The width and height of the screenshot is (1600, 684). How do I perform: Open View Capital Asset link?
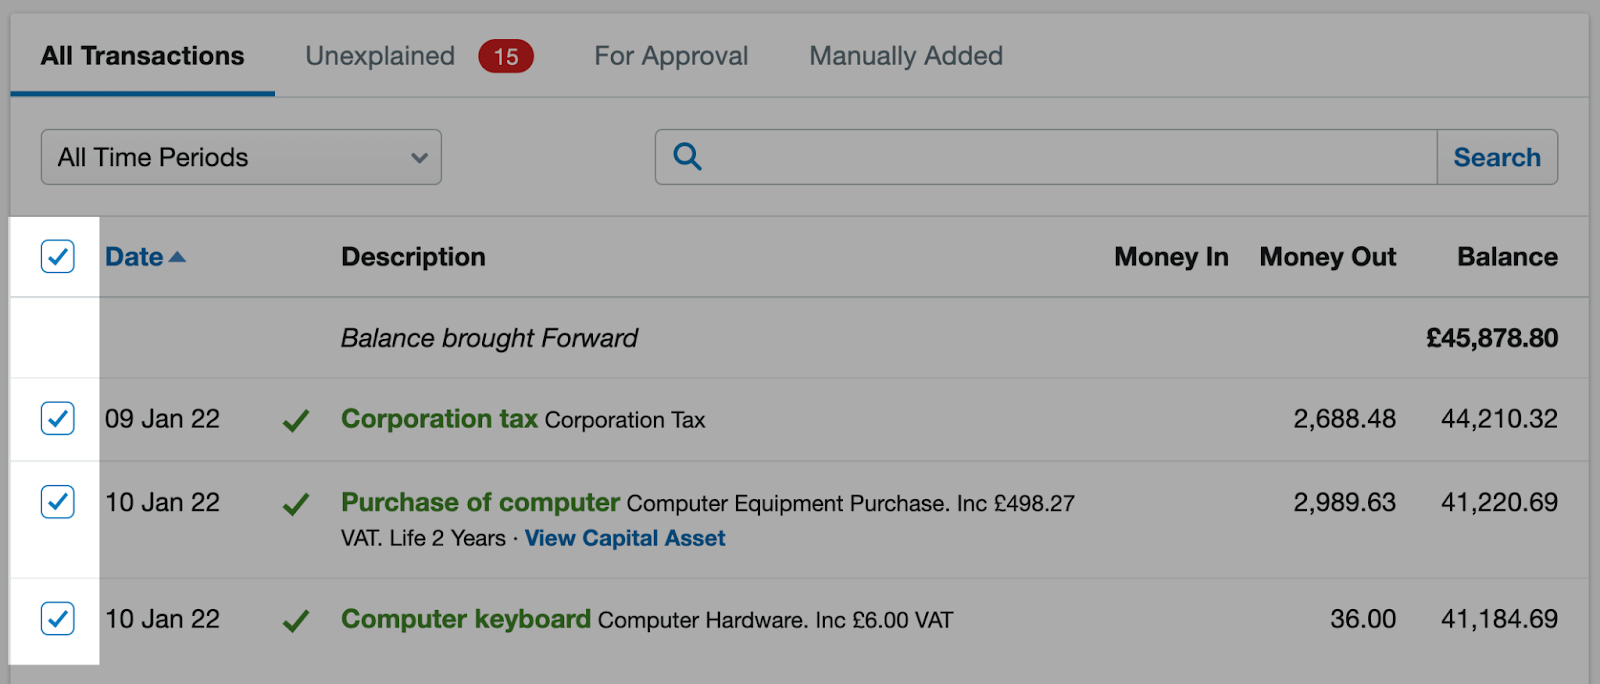click(623, 538)
